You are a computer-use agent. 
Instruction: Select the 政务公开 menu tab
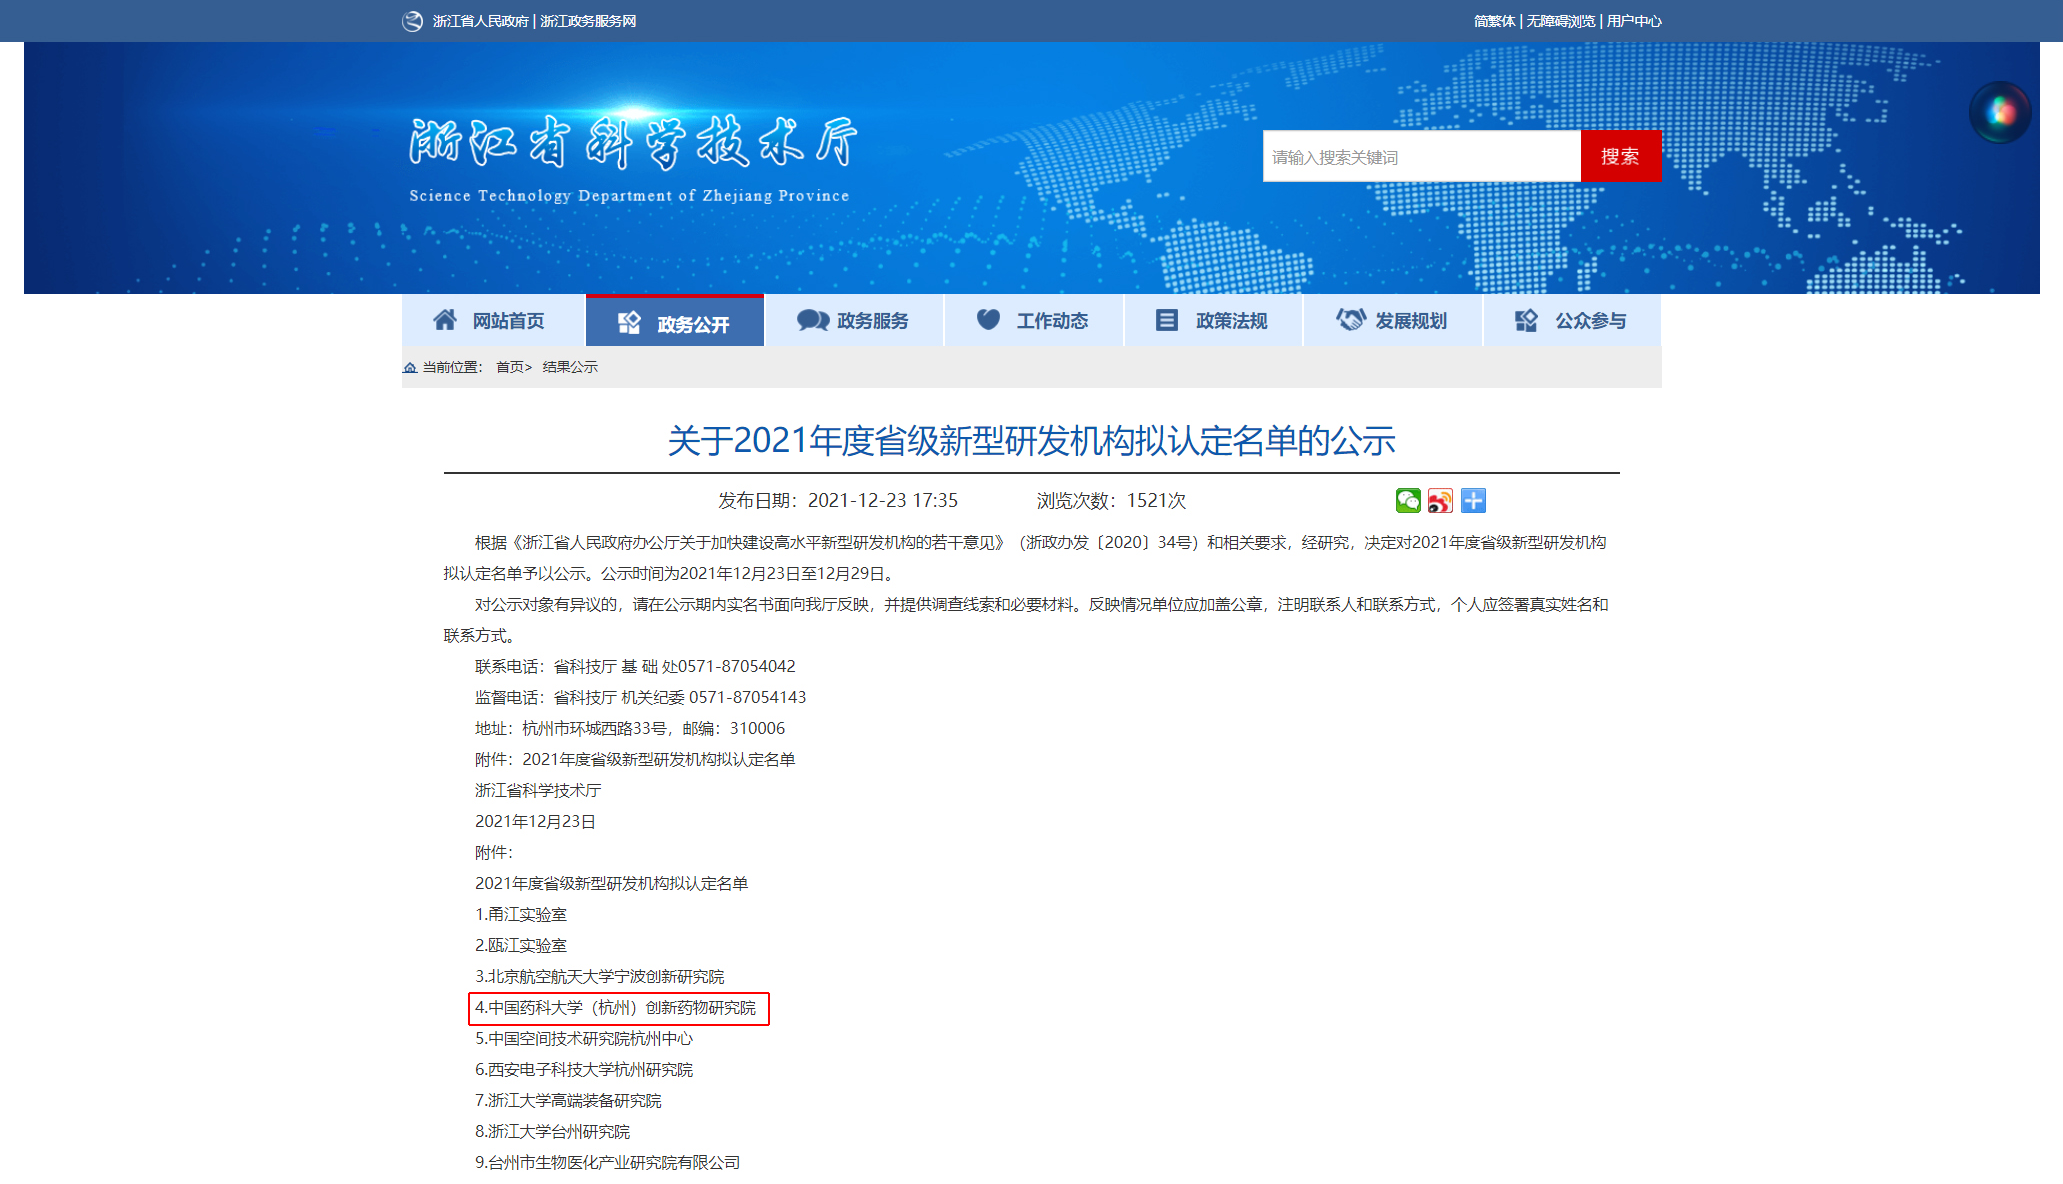click(675, 320)
